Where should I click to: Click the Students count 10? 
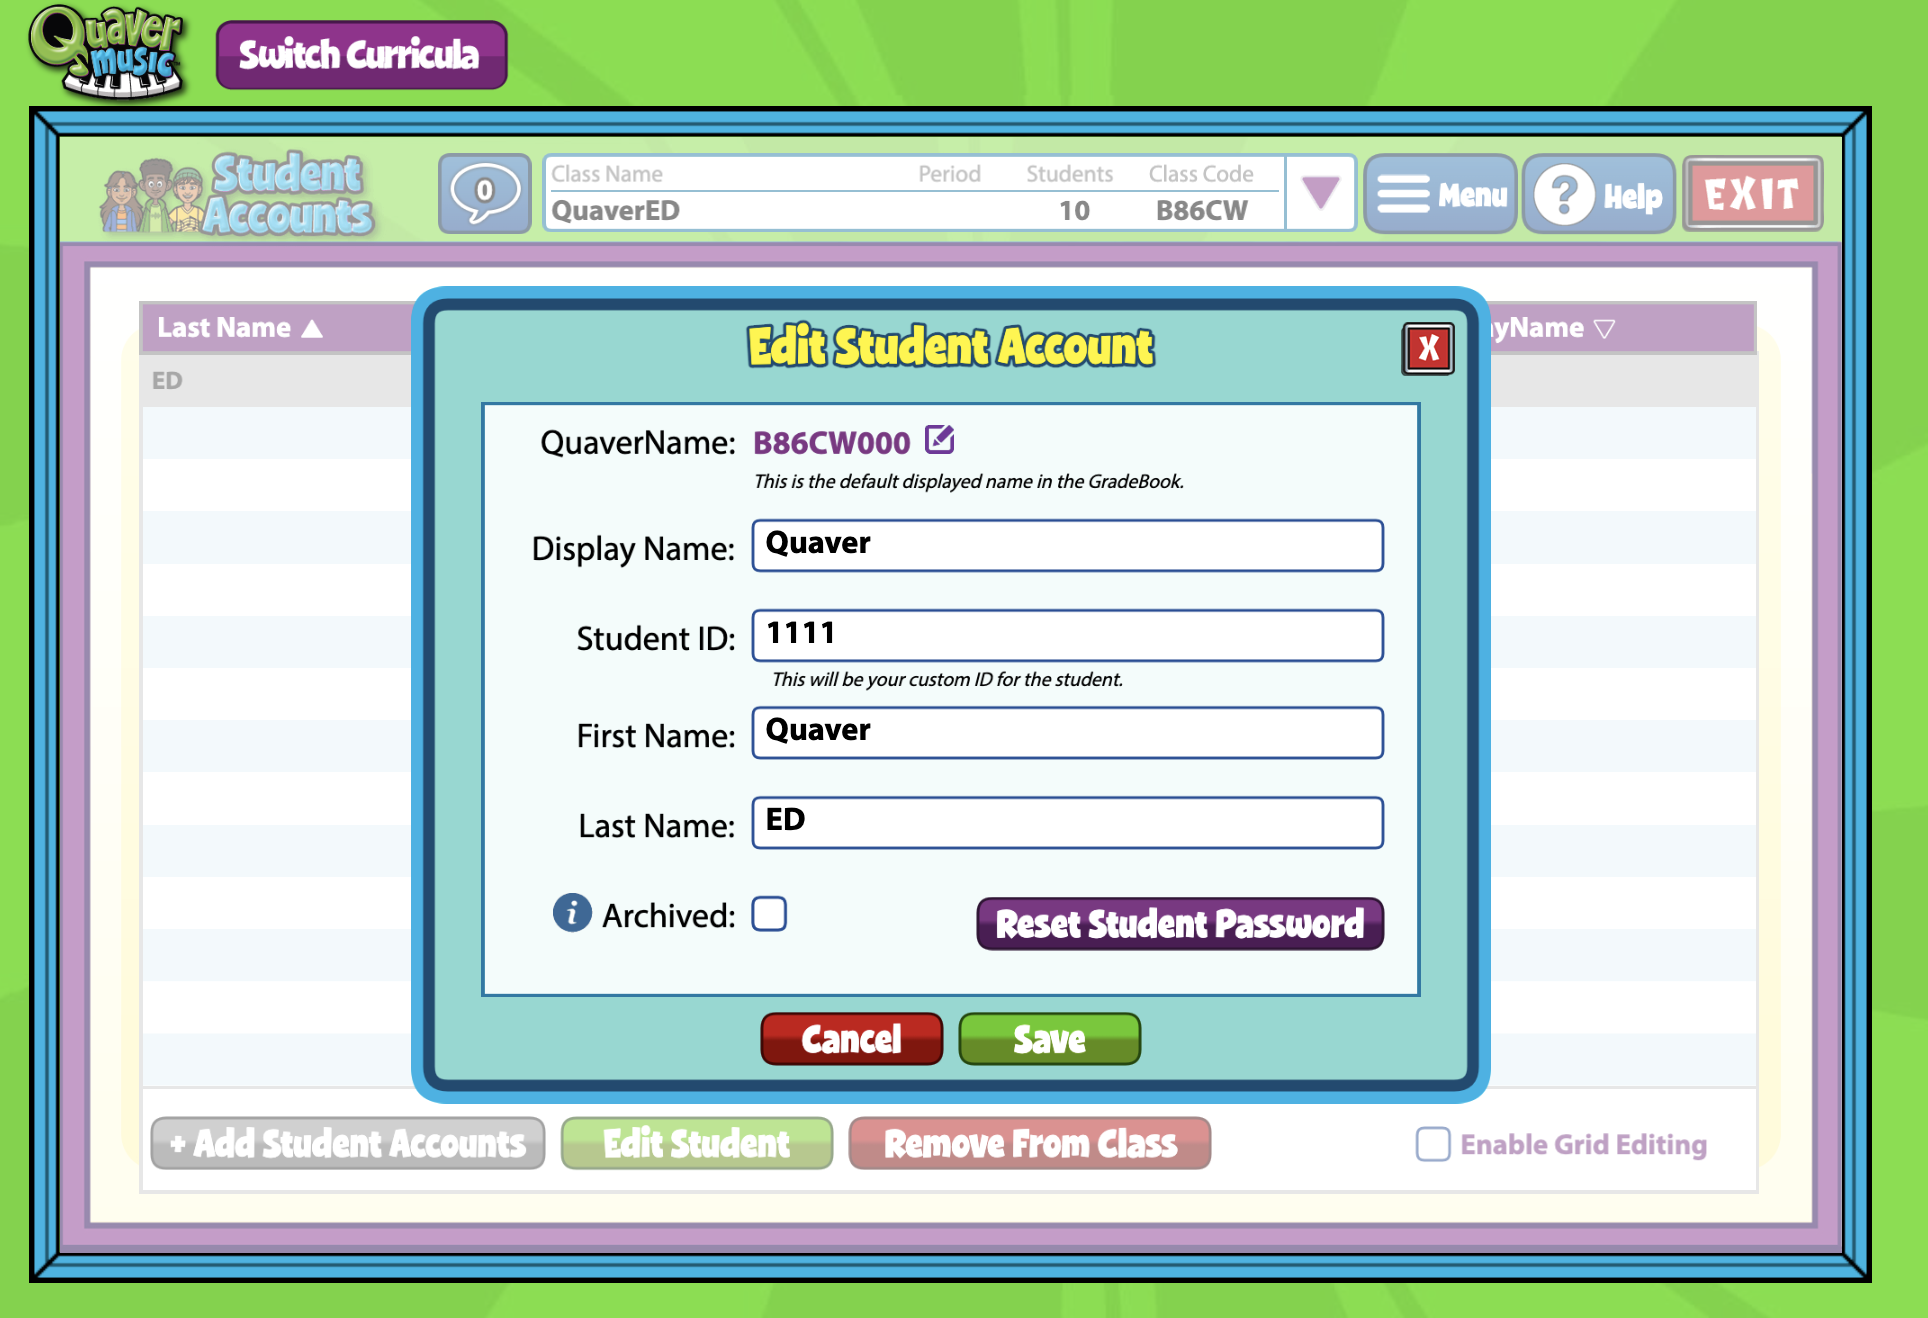(x=1074, y=211)
